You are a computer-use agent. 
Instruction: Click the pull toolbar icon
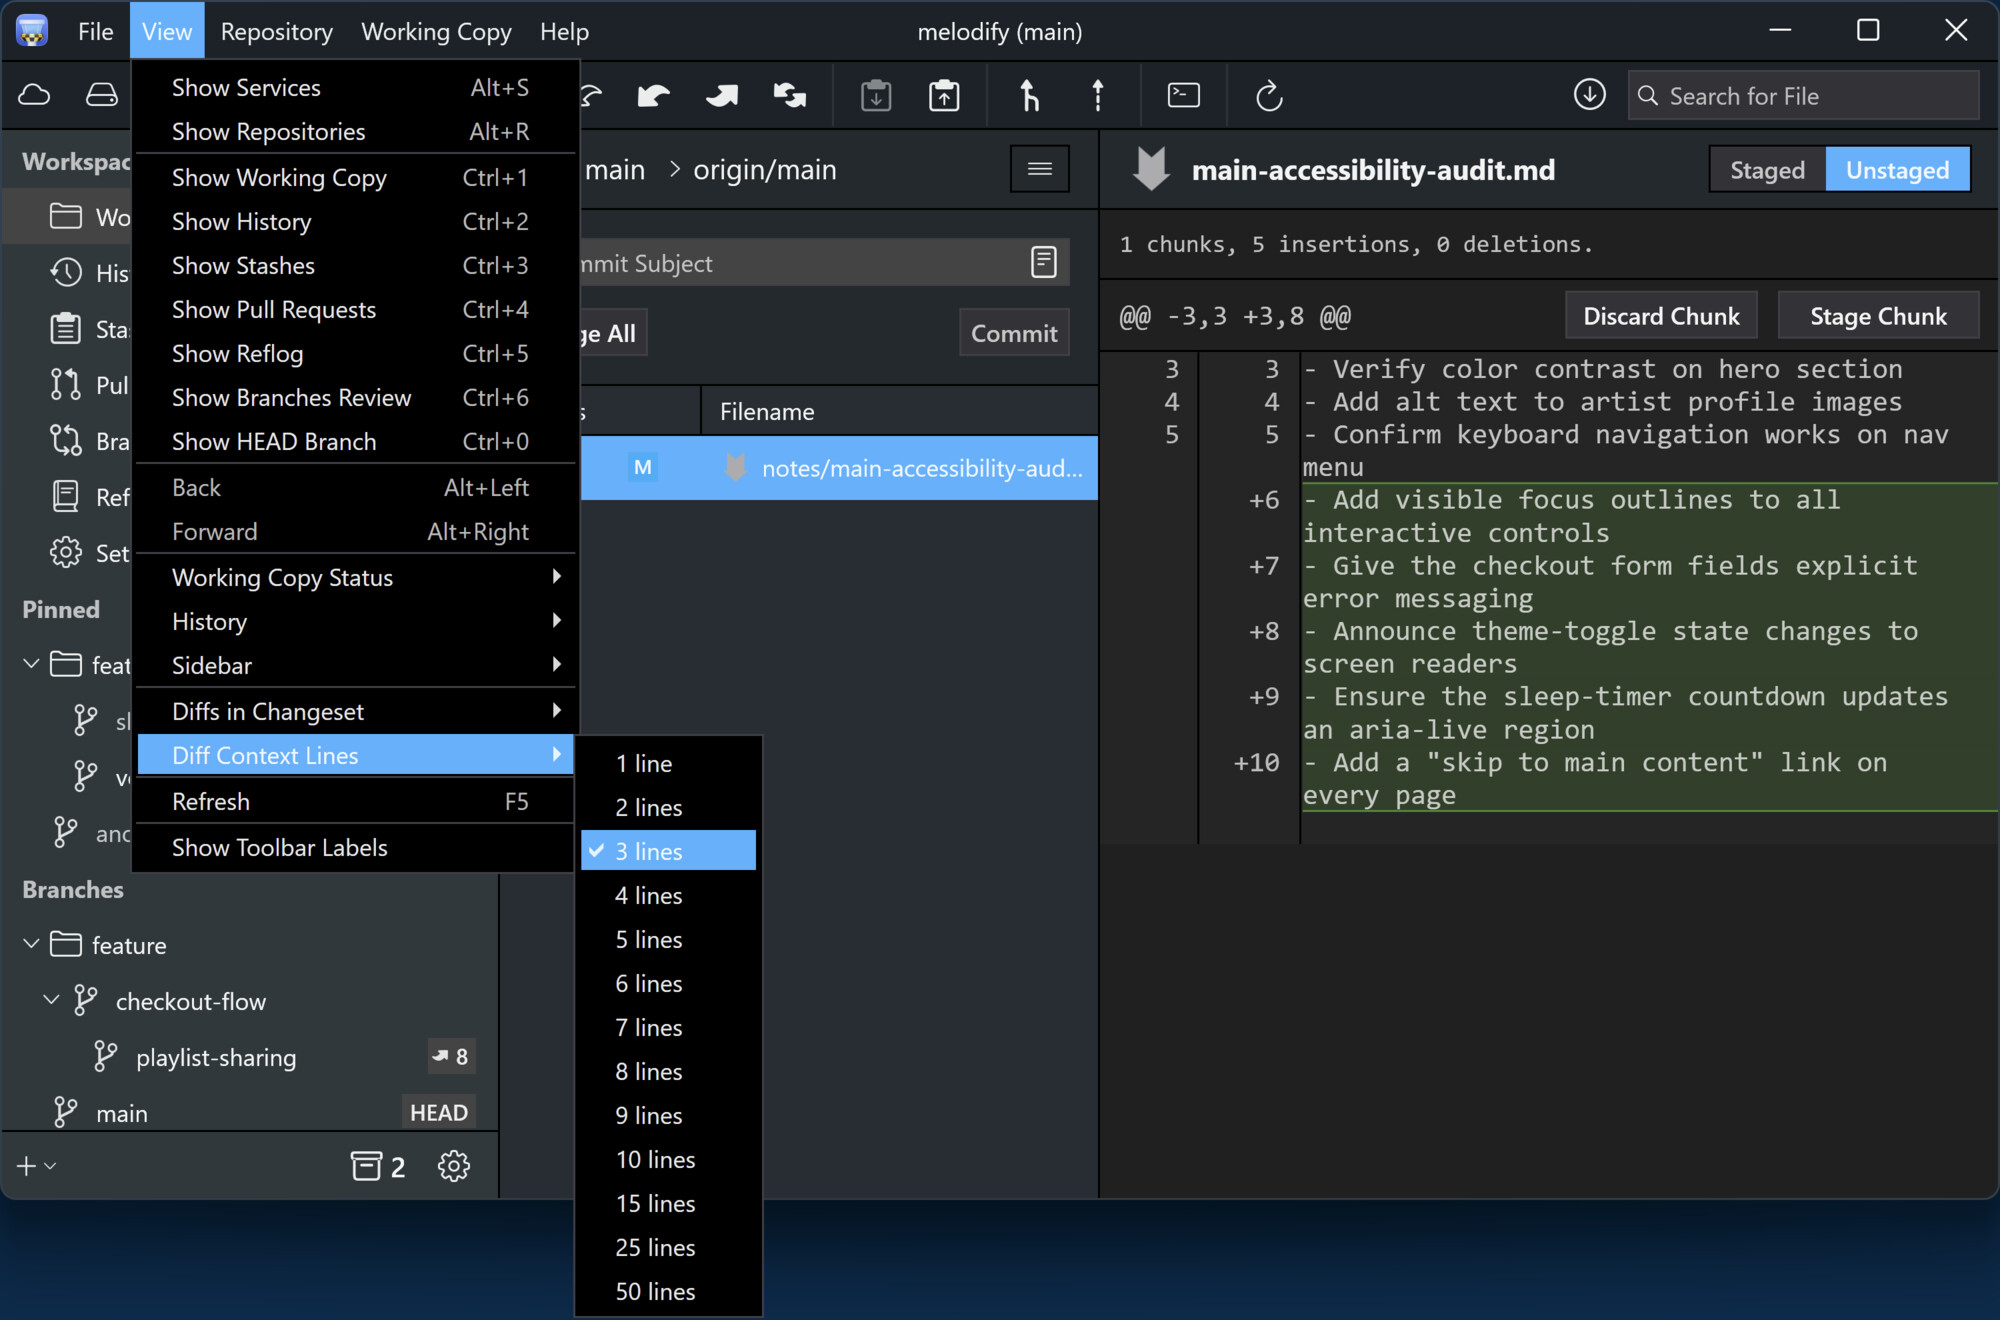[x=654, y=96]
